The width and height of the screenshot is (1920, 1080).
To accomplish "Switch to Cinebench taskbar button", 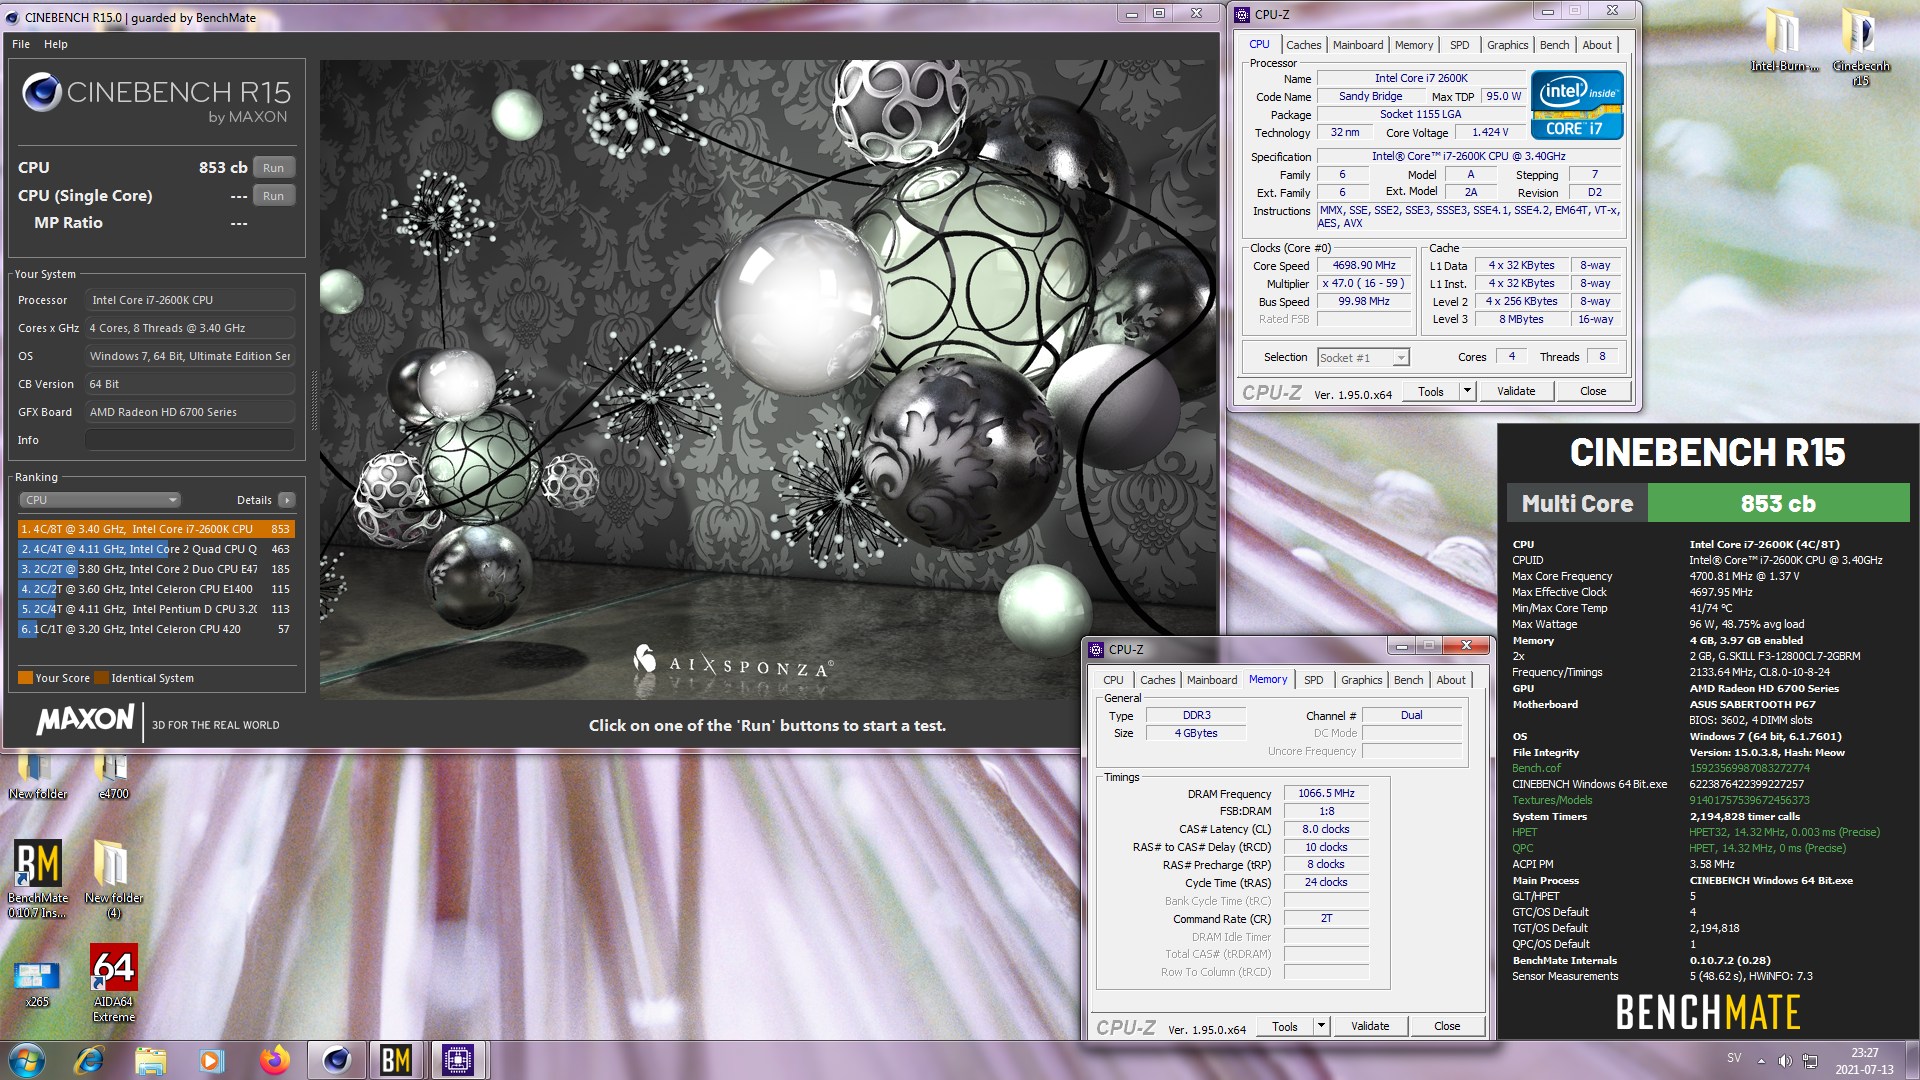I will pyautogui.click(x=336, y=1060).
